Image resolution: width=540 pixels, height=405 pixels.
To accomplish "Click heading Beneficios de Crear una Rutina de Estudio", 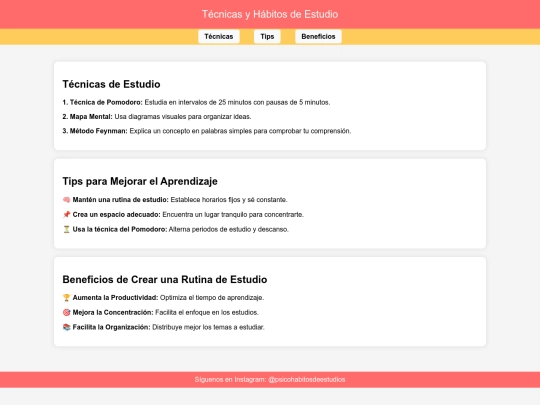I will pos(165,280).
